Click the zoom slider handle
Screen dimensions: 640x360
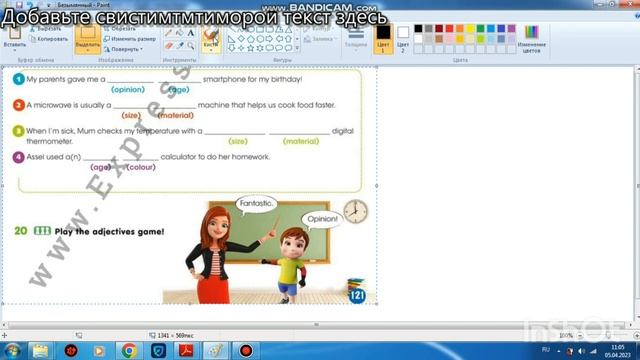608,336
